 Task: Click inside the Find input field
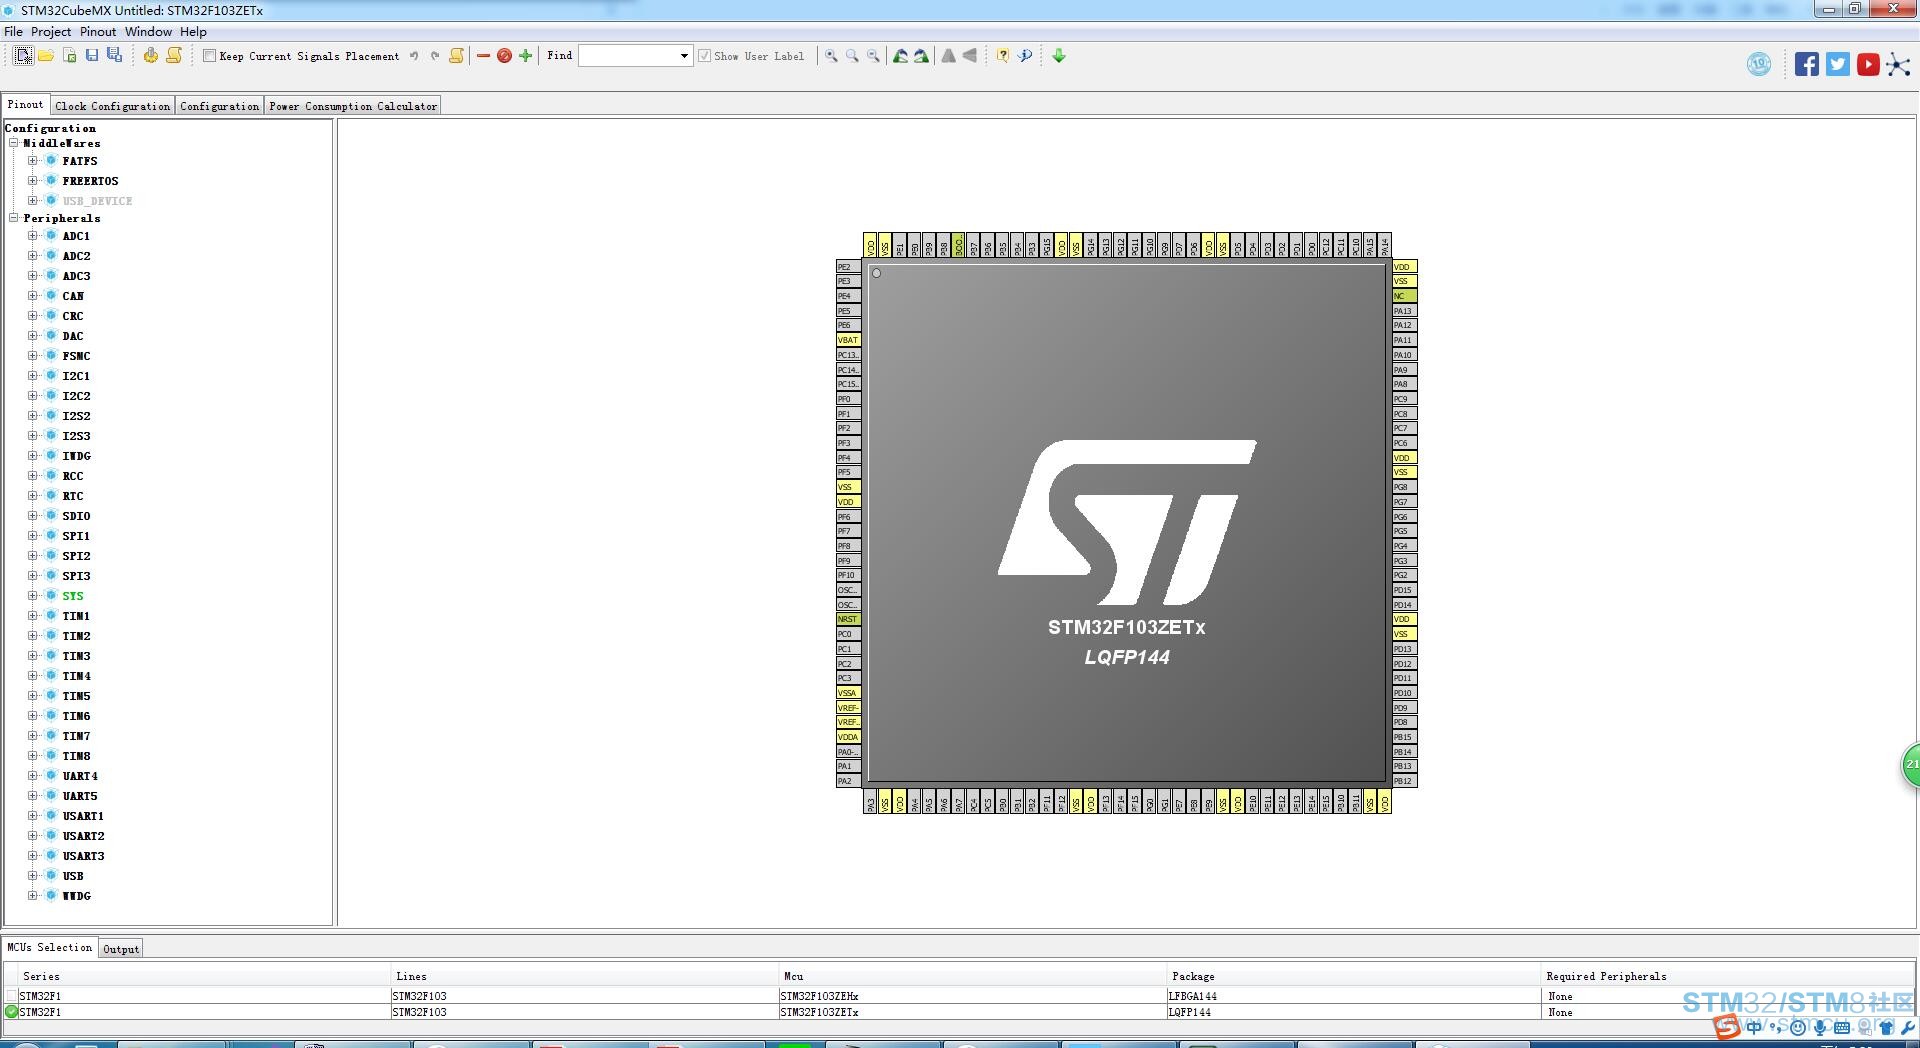[628, 56]
